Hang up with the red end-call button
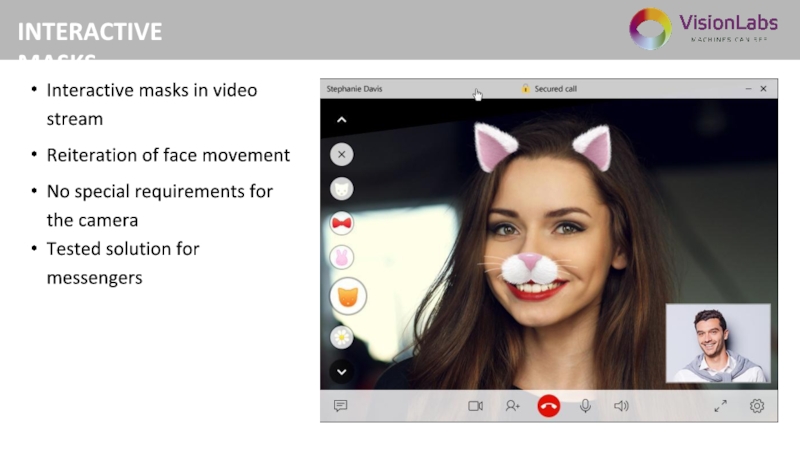Viewport: 800px width, 450px height. click(548, 406)
